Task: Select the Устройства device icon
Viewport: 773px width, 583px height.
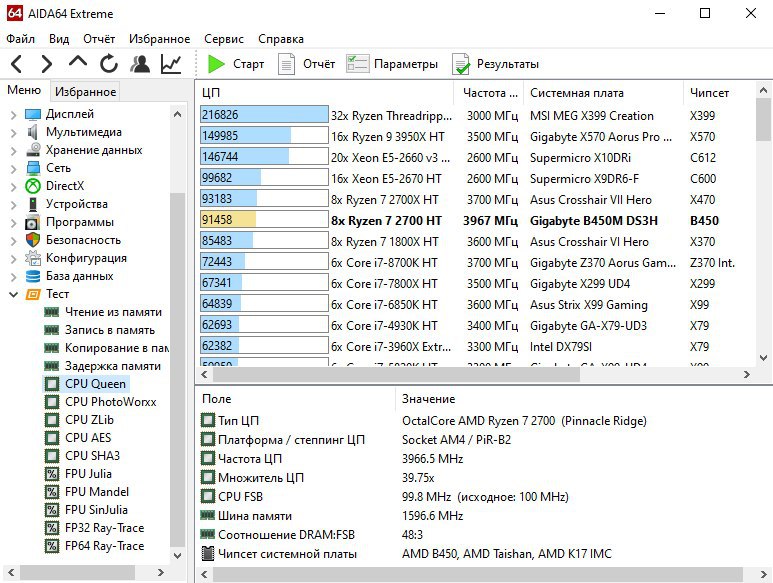Action: (33, 204)
